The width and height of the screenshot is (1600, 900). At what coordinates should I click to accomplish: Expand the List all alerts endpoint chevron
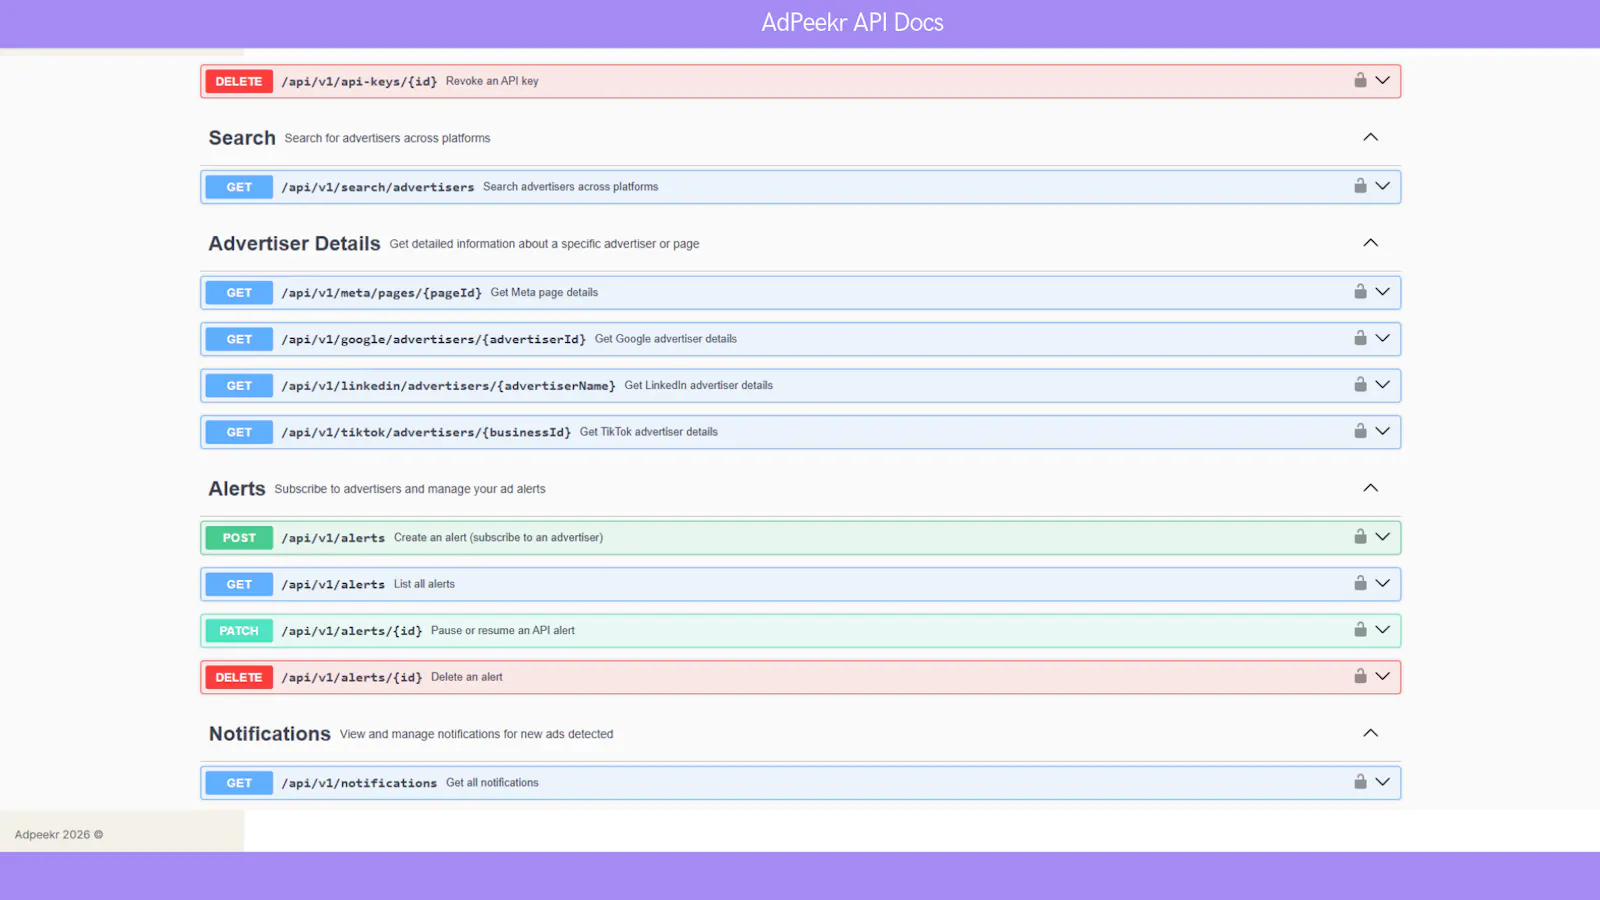(x=1383, y=583)
